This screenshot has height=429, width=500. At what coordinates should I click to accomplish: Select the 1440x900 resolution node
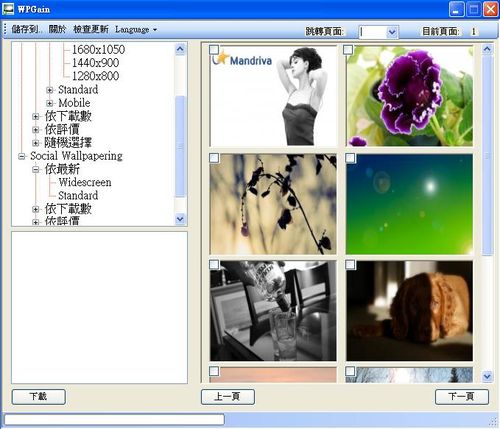95,63
